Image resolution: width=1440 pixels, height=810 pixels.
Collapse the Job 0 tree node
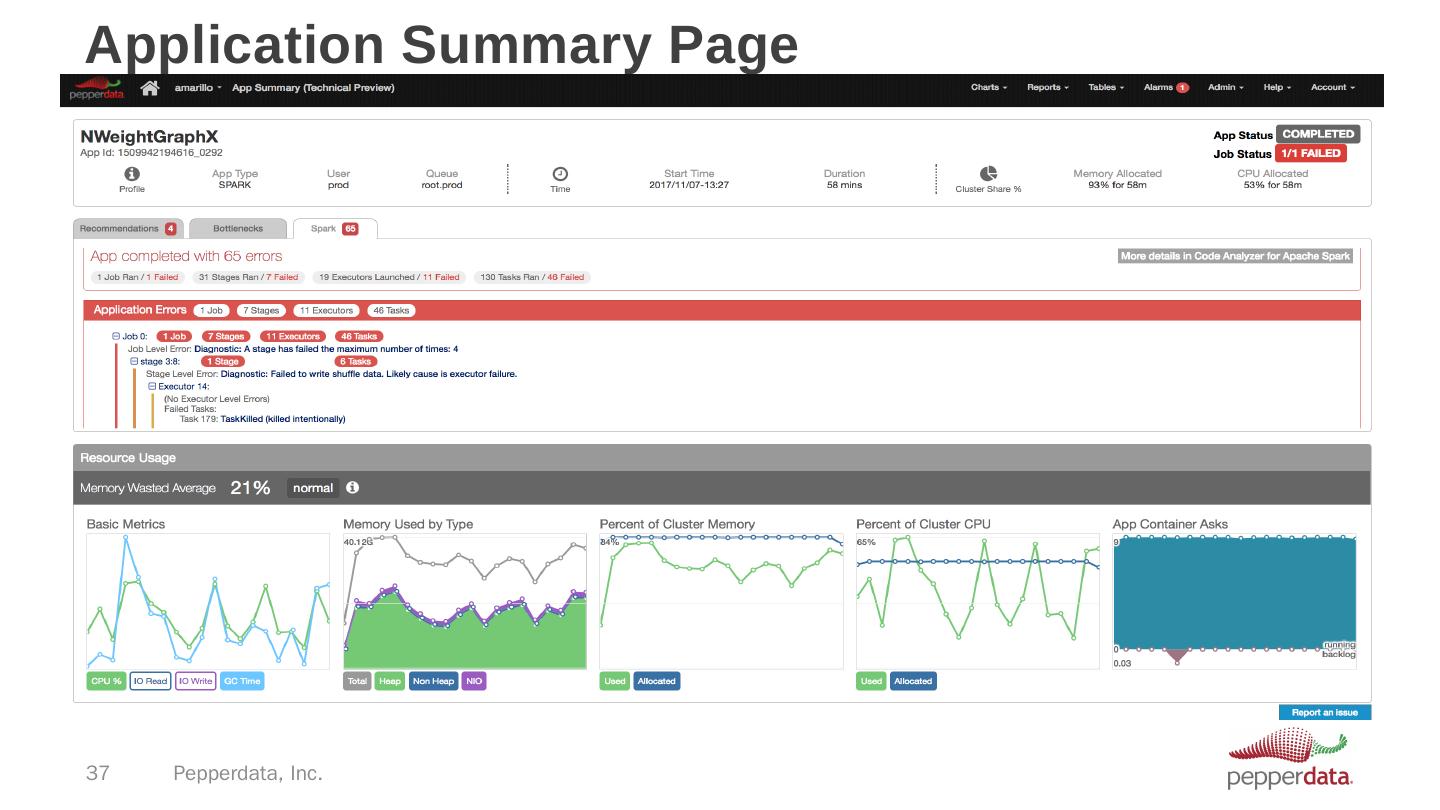116,336
